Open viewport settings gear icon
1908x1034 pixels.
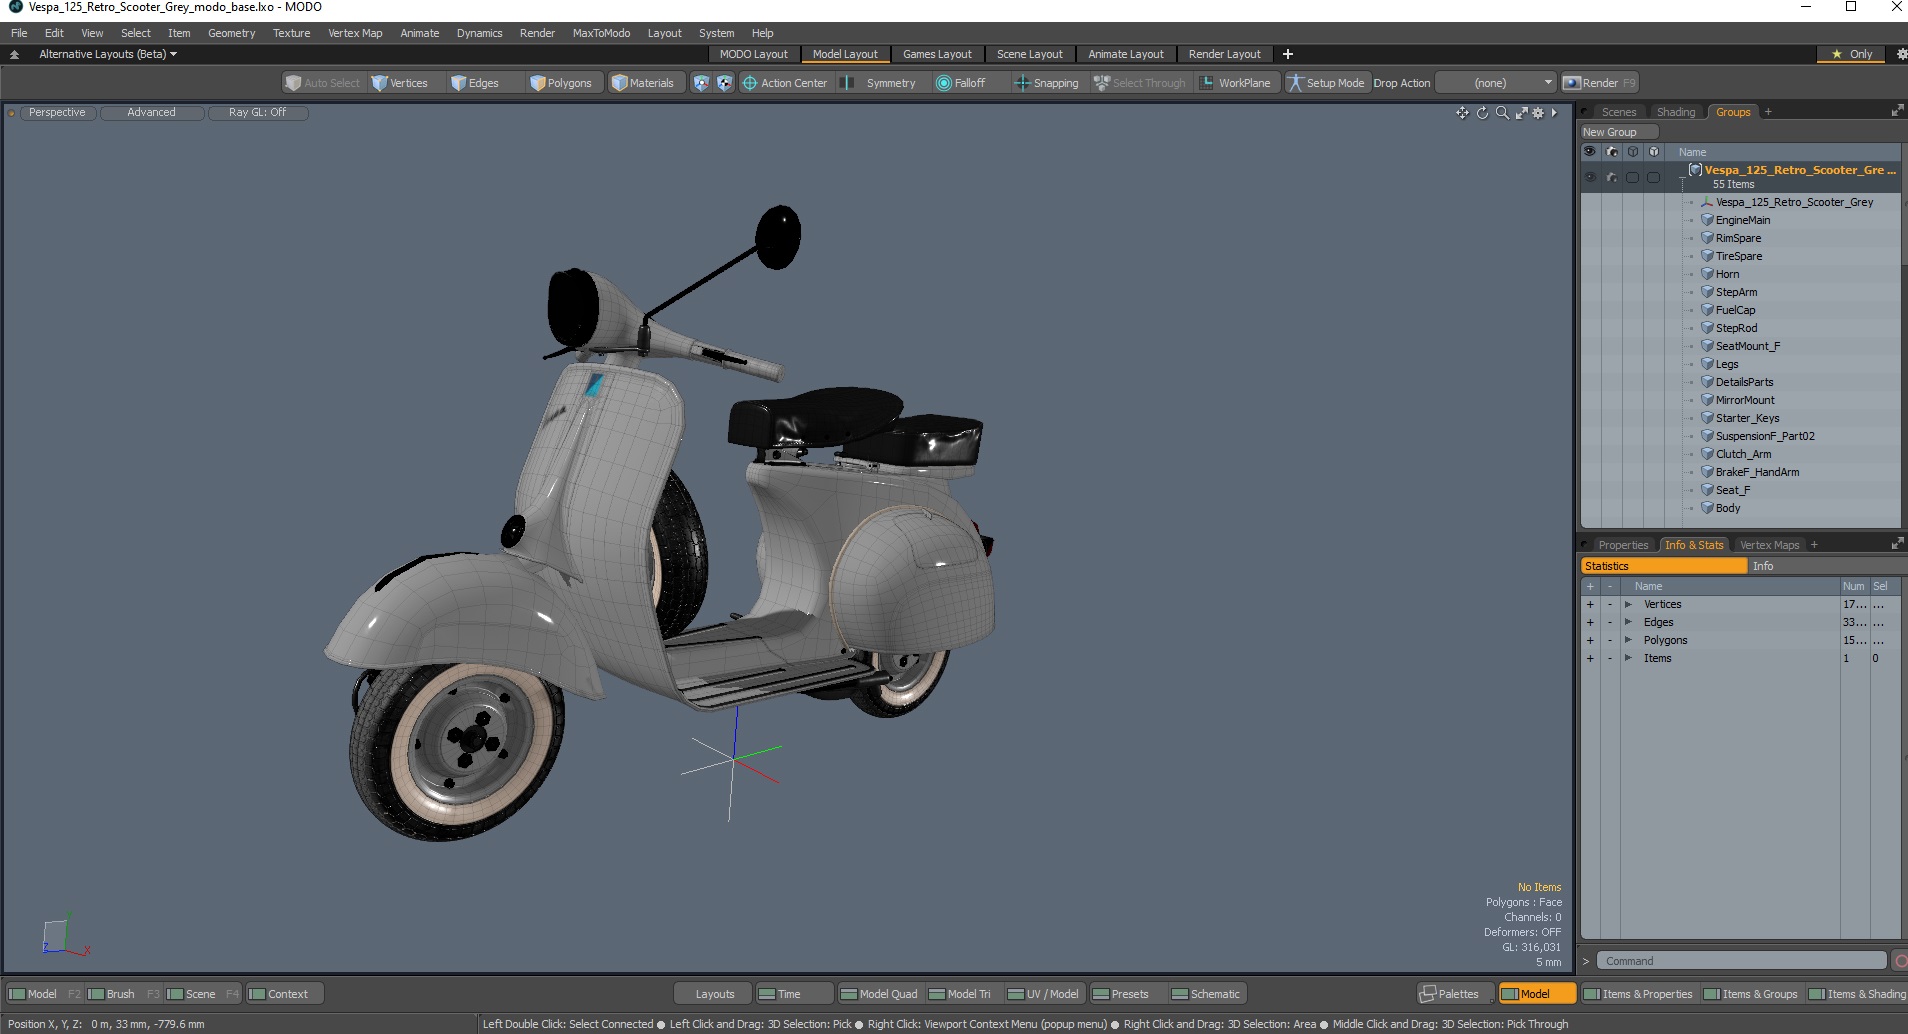coord(1538,113)
